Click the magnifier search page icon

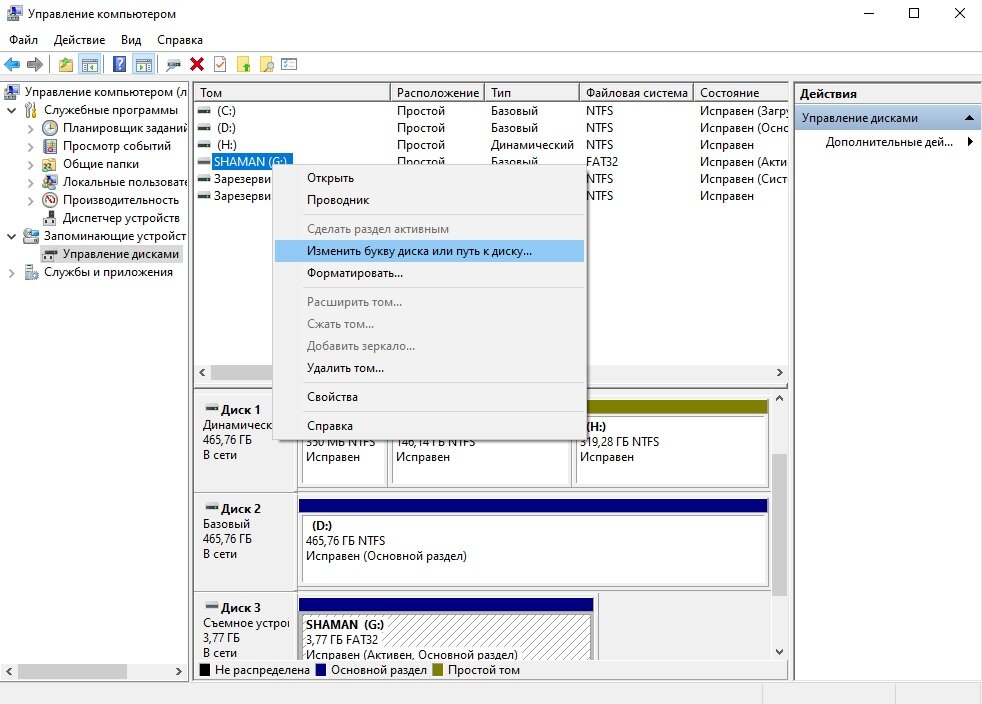267,64
